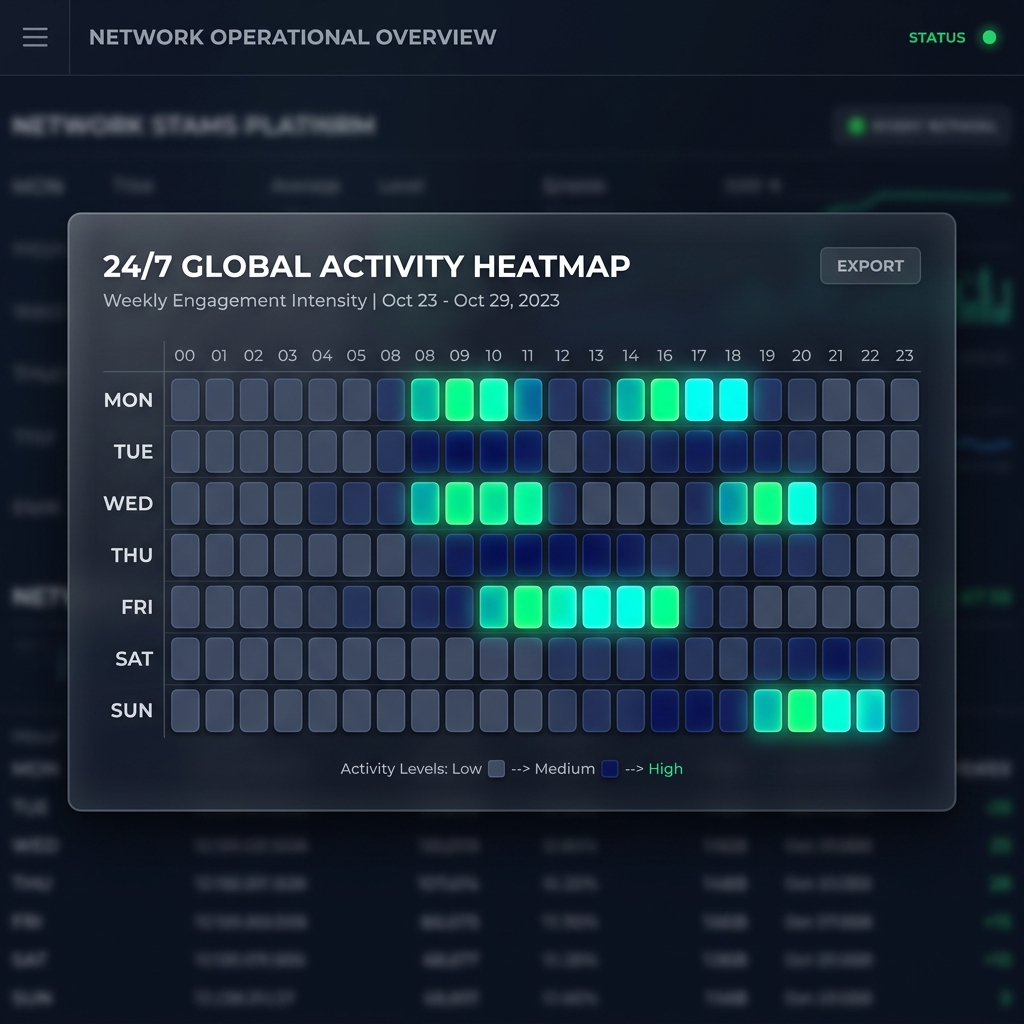
Task: Select the bright Friday cell at hour 11
Action: pyautogui.click(x=527, y=607)
